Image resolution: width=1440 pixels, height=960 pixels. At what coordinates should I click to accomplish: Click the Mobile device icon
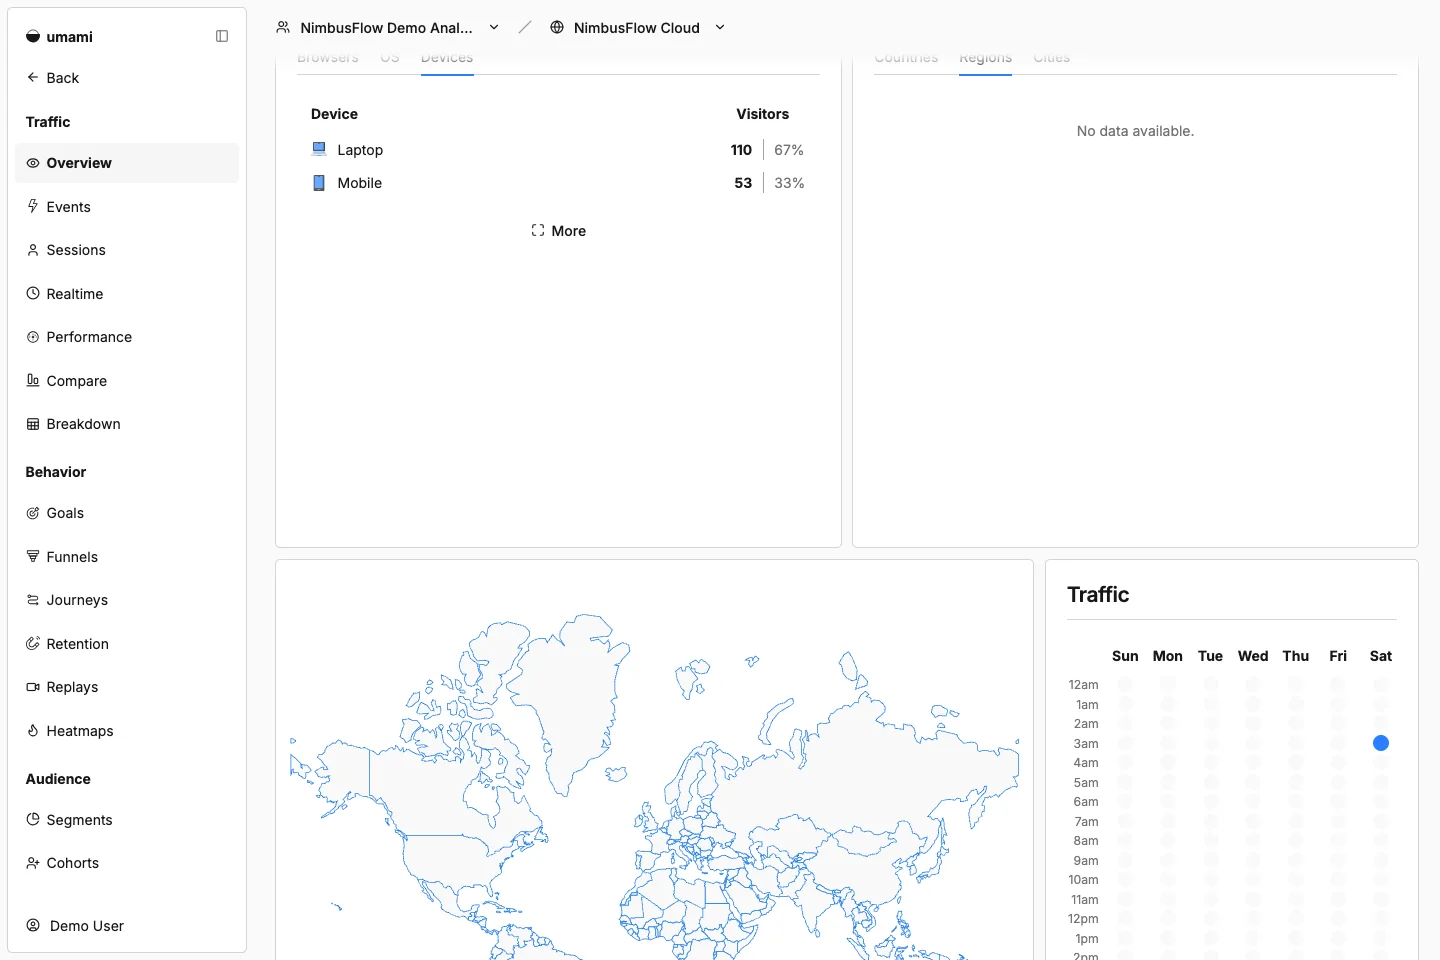(319, 183)
